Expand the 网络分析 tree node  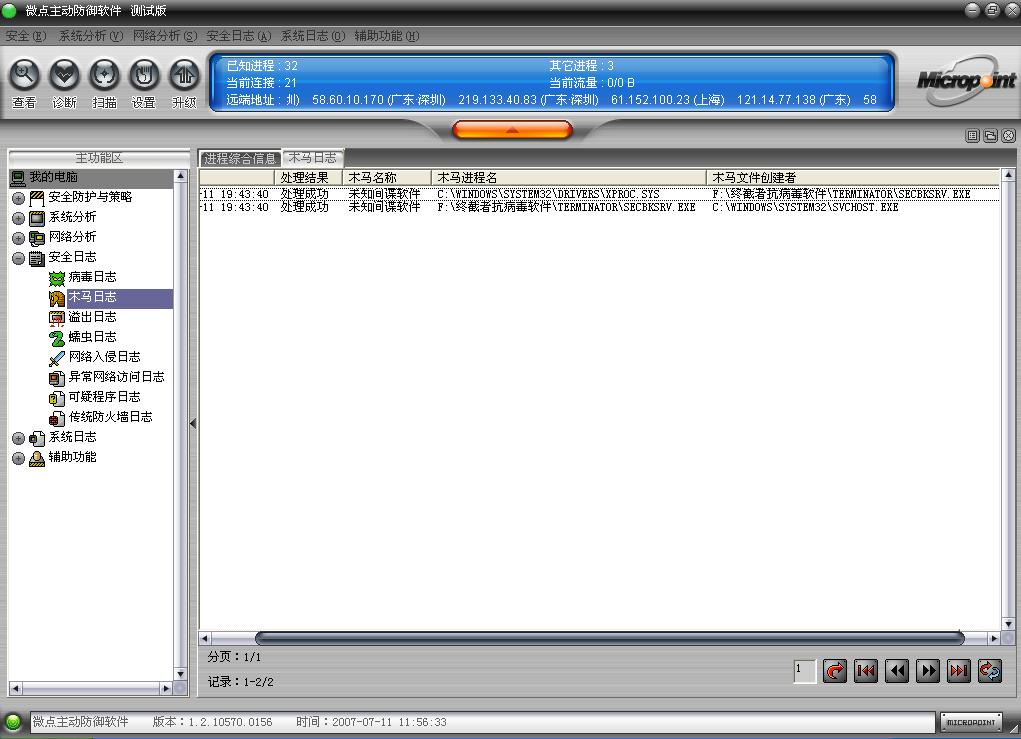pyautogui.click(x=18, y=238)
